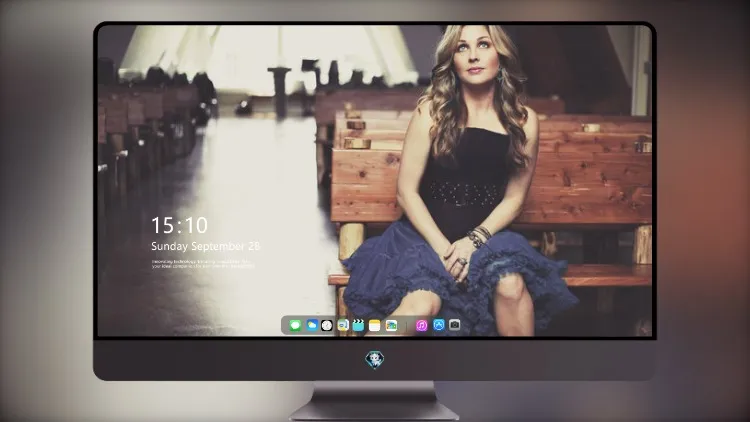Open the blue App Store icon

pyautogui.click(x=438, y=325)
